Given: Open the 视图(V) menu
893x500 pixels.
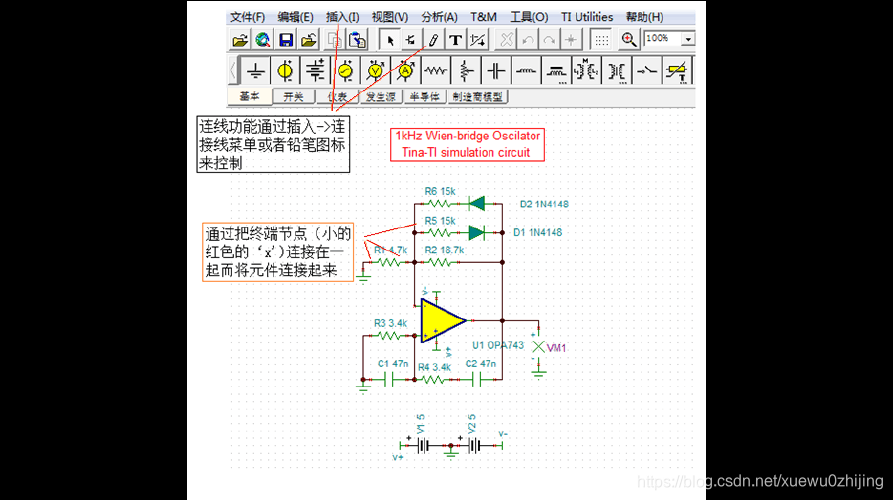Looking at the screenshot, I should (390, 17).
